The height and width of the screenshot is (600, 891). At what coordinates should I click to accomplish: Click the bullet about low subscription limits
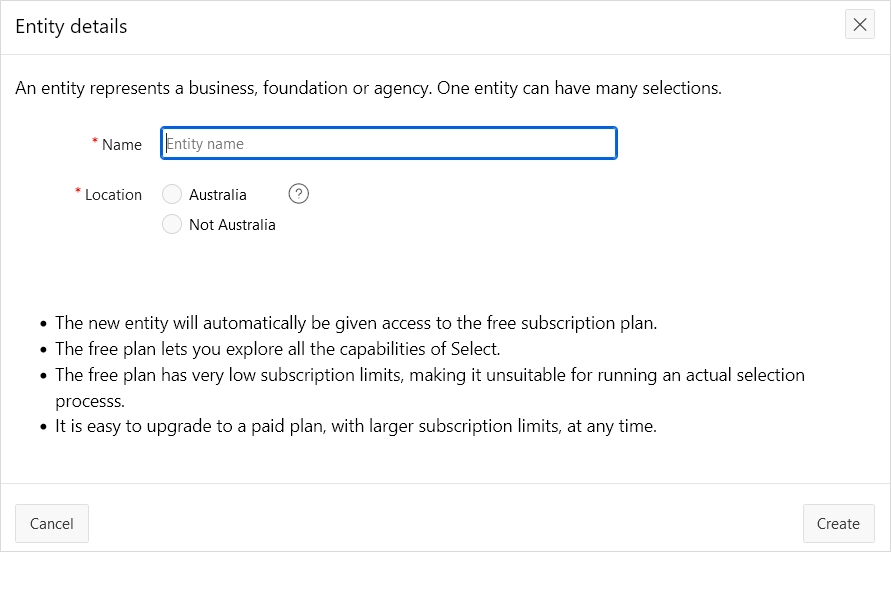click(429, 375)
